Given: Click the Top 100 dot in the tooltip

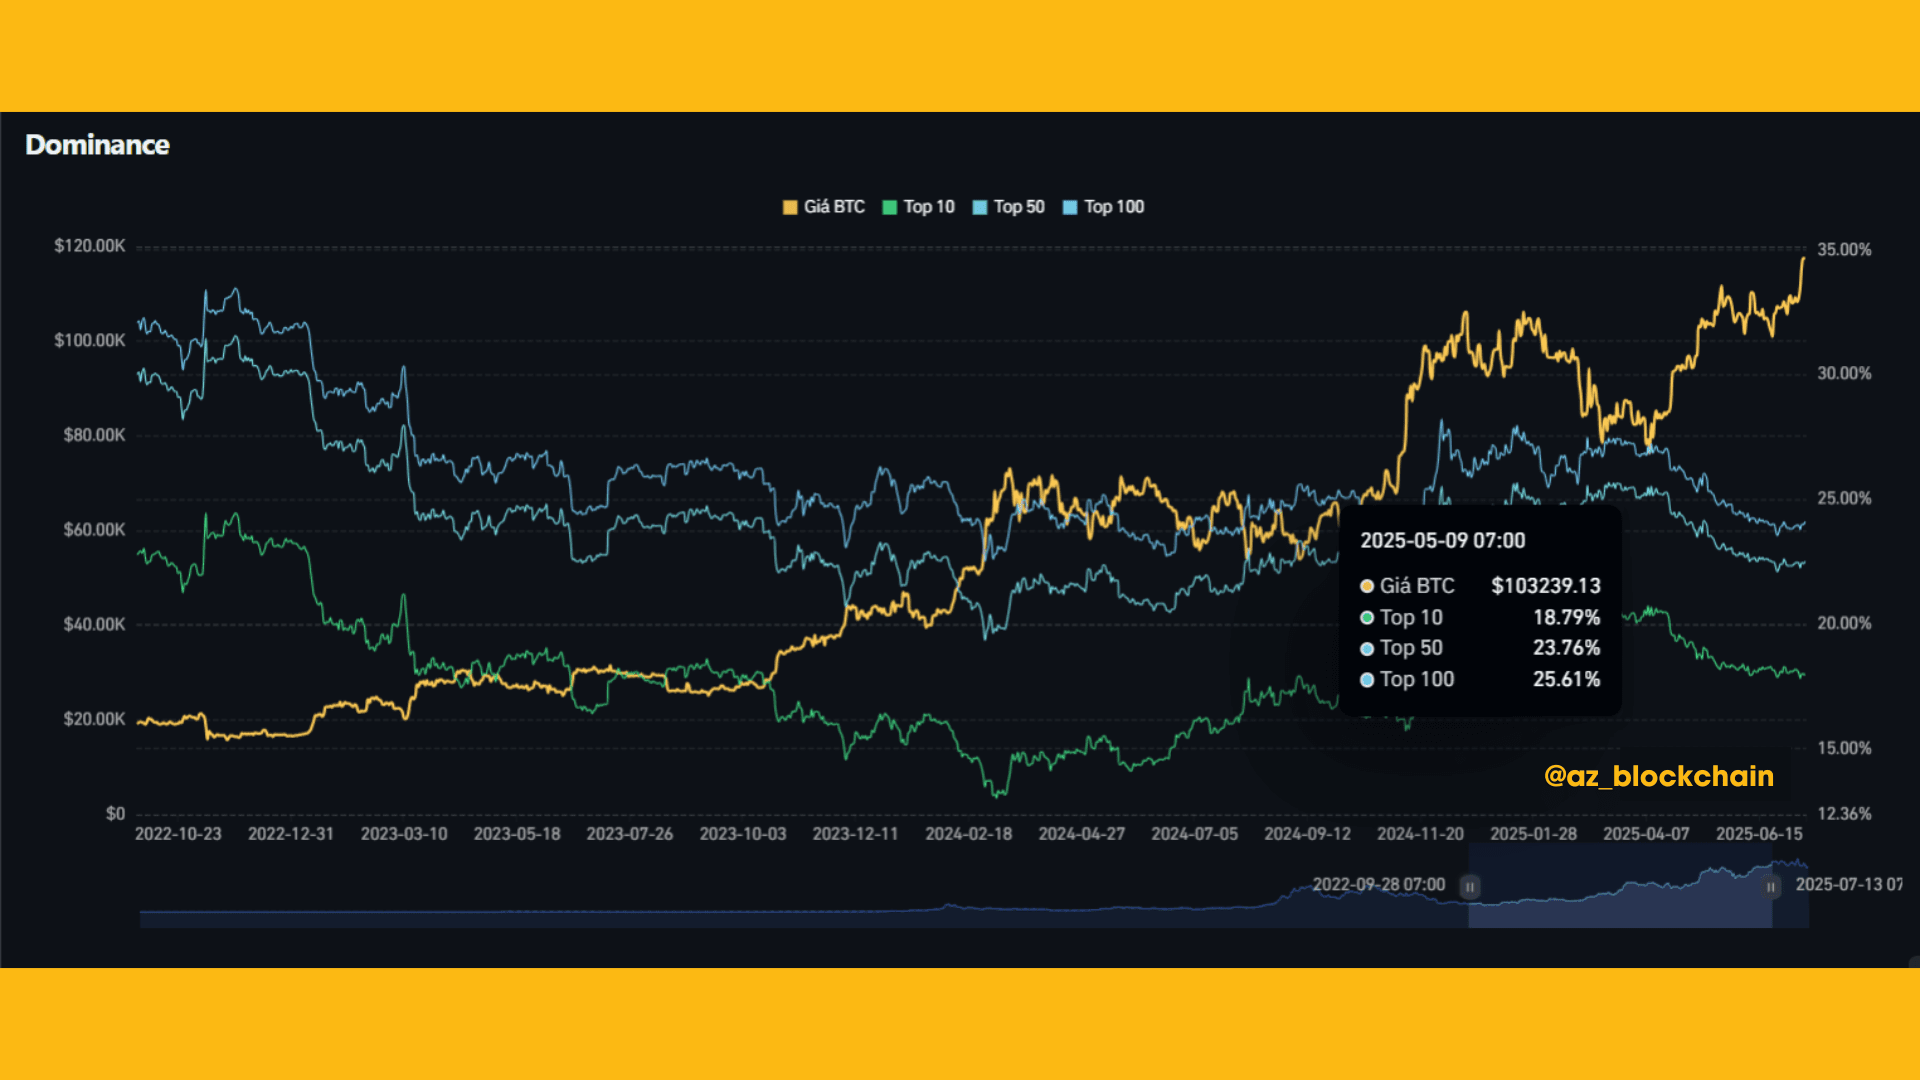Looking at the screenshot, I should coord(1367,680).
